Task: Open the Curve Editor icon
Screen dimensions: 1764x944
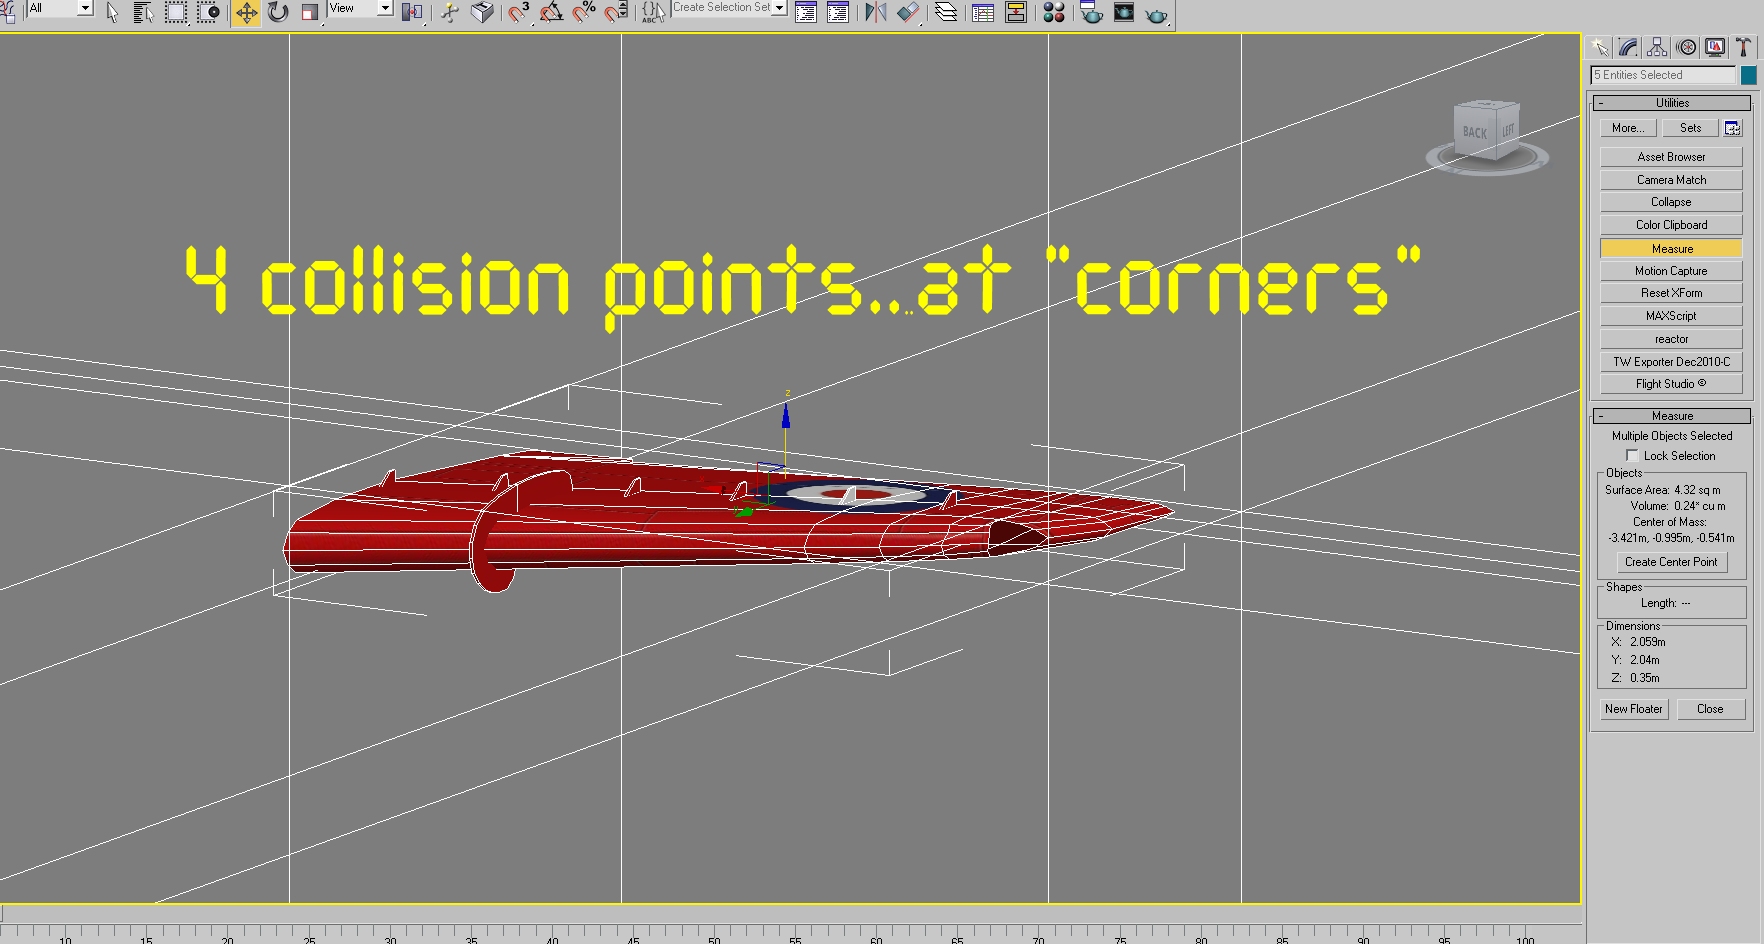Action: click(x=983, y=13)
